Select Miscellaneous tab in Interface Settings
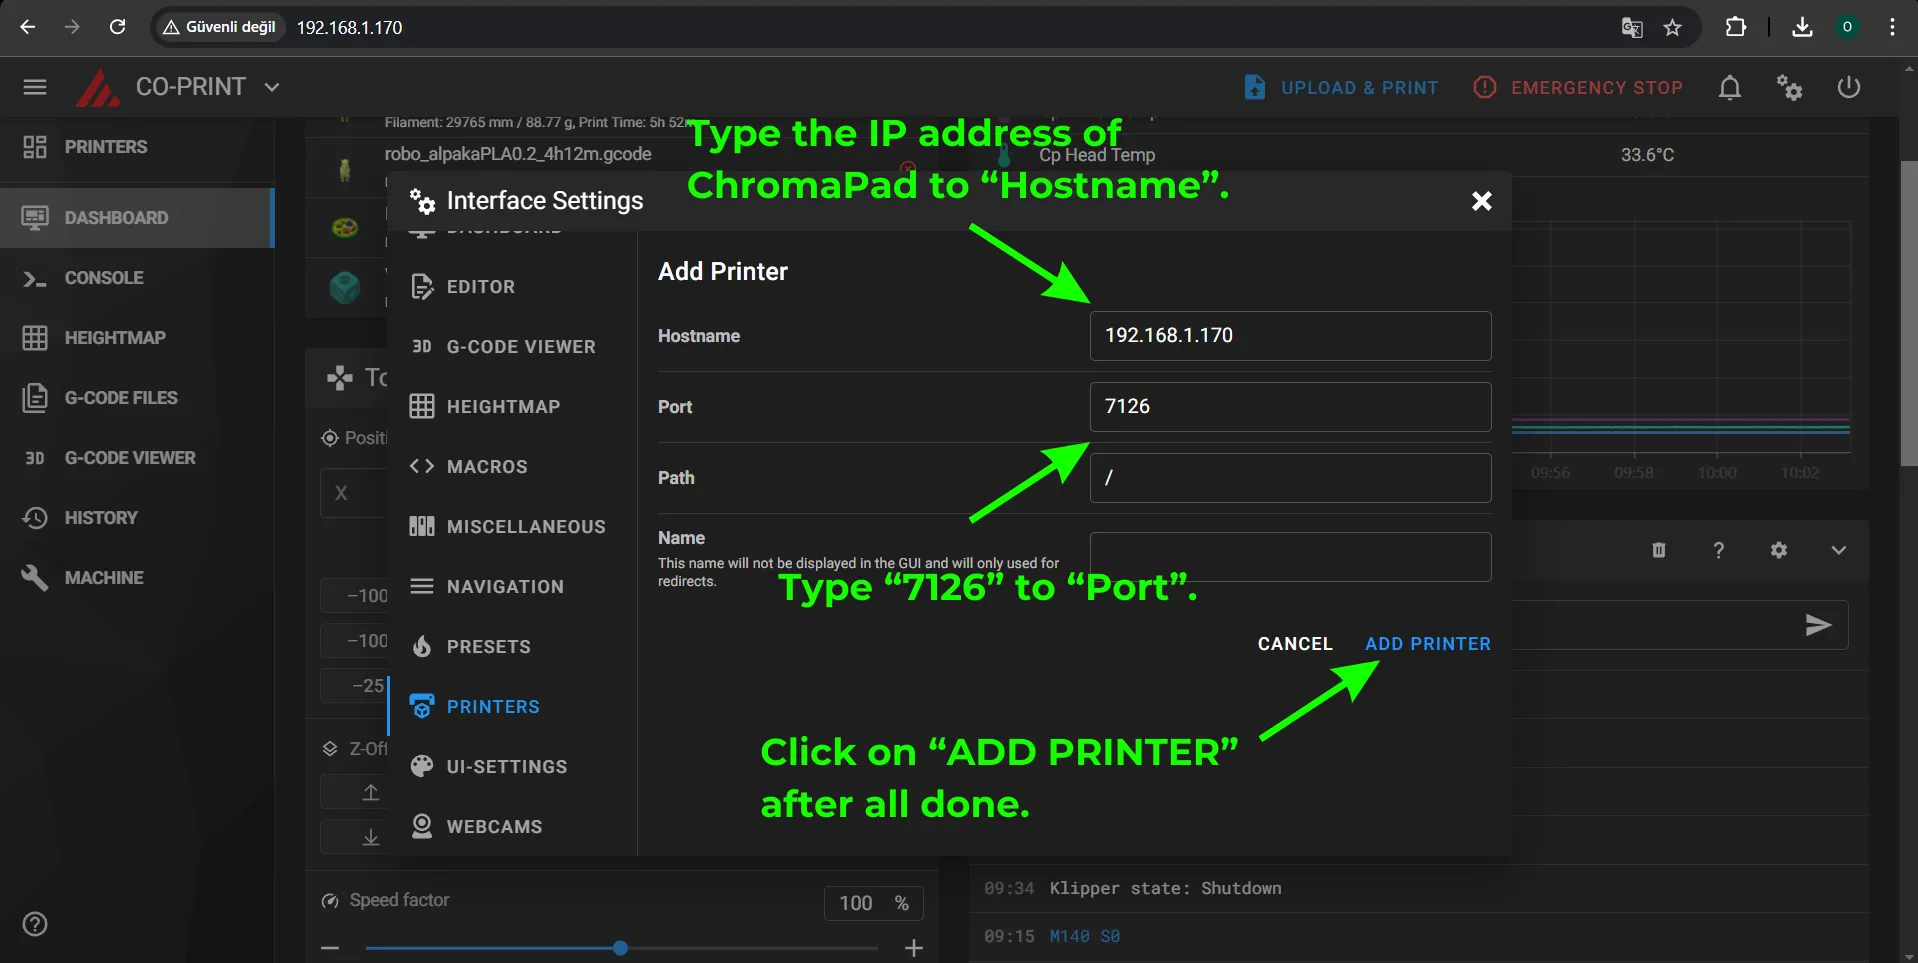Viewport: 1918px width, 963px height. [x=512, y=527]
